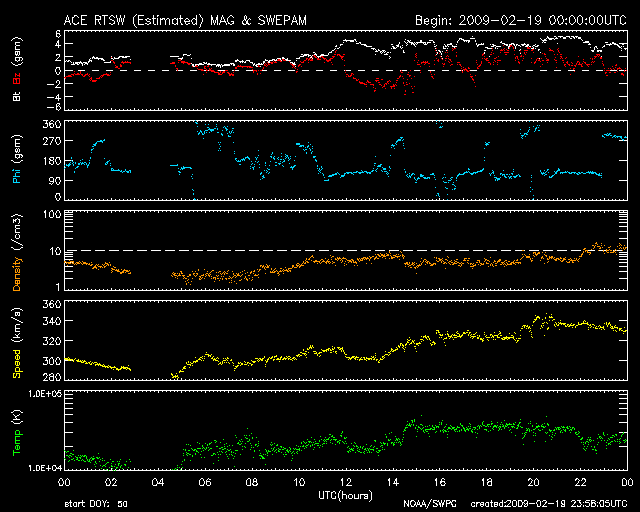The image size is (640, 512).
Task: Click the '12' hour tick label
Action: pyautogui.click(x=346, y=483)
